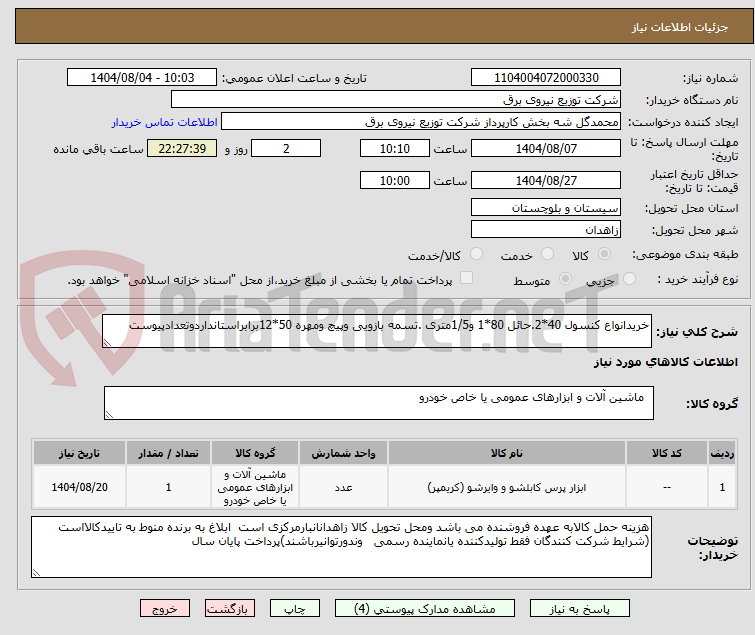Select the کالا radio button
The width and height of the screenshot is (755, 635).
(x=604, y=254)
